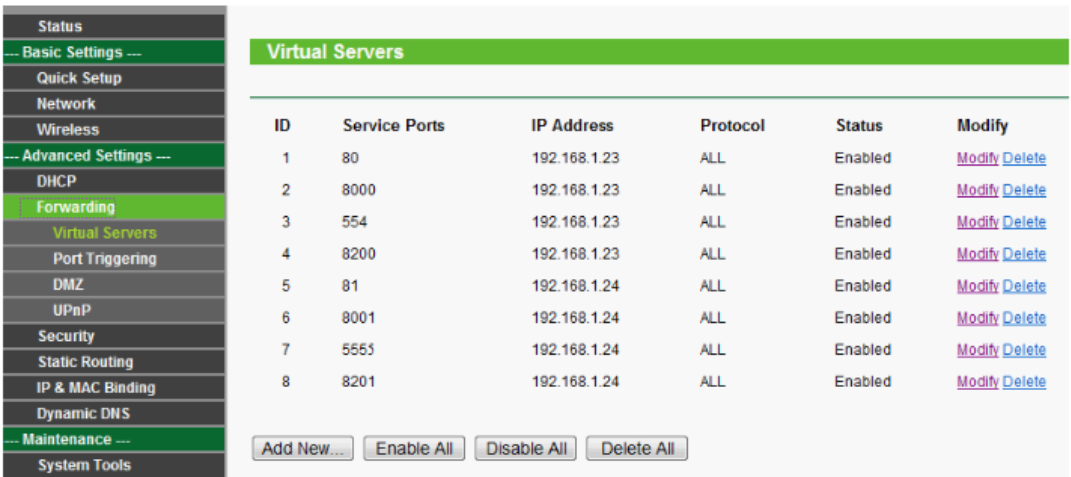Open the DMZ submenu page
Screen dimensions: 1071x477
click(x=68, y=285)
